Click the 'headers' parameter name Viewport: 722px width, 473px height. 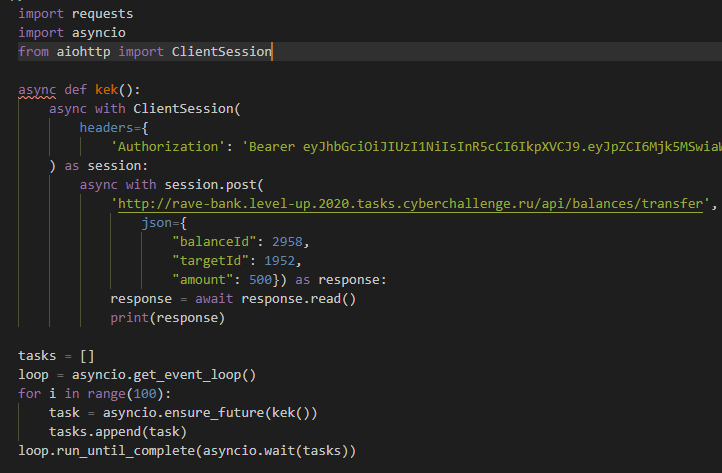[106, 128]
